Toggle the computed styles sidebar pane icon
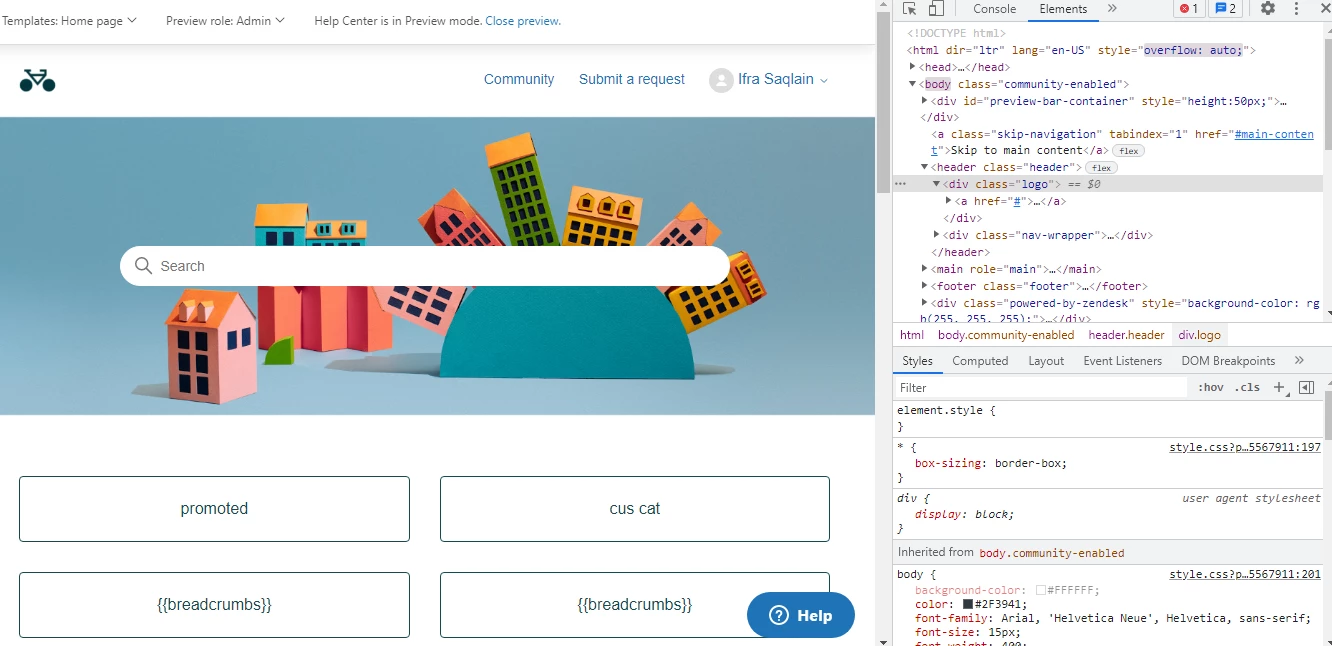The width and height of the screenshot is (1332, 646). (1306, 387)
